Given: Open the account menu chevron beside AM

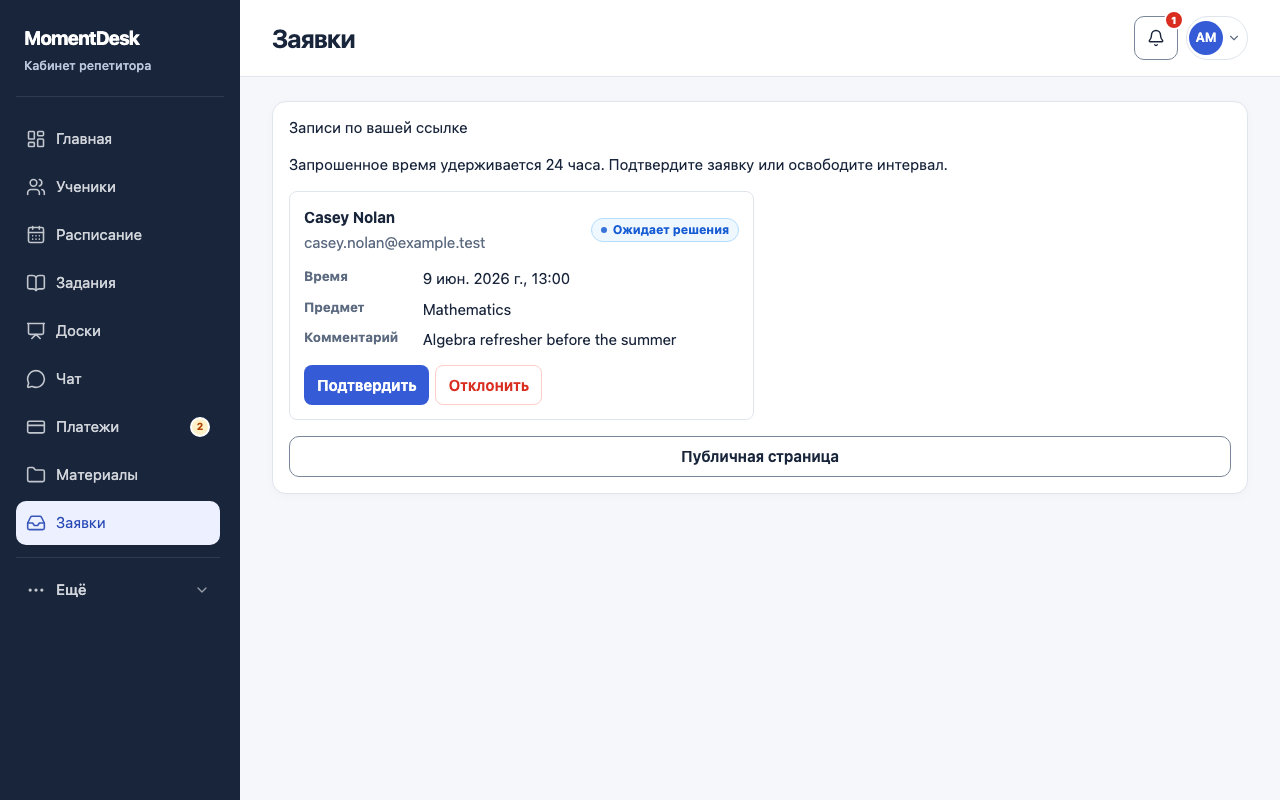Looking at the screenshot, I should [1234, 38].
